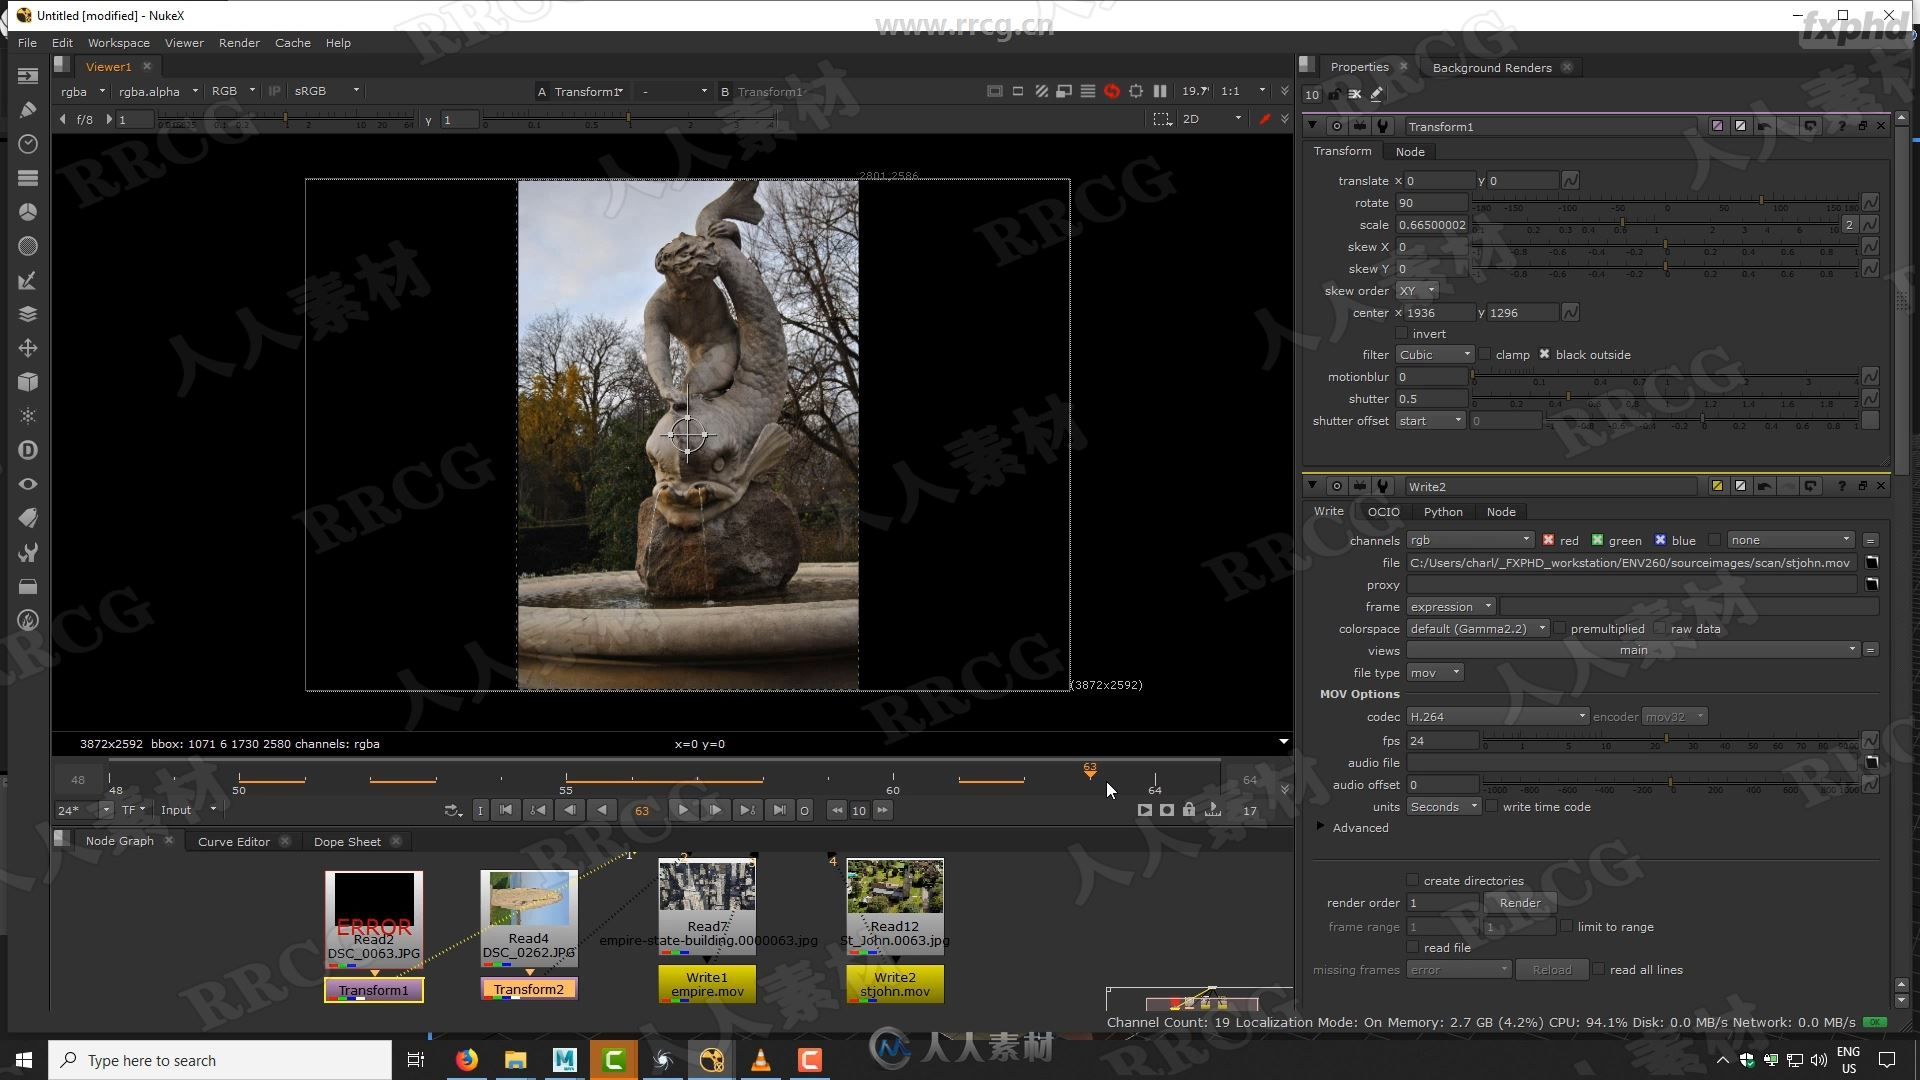Open the Transform nodes menu (four-arrow icon)
Image resolution: width=1920 pixels, height=1080 pixels.
(28, 348)
